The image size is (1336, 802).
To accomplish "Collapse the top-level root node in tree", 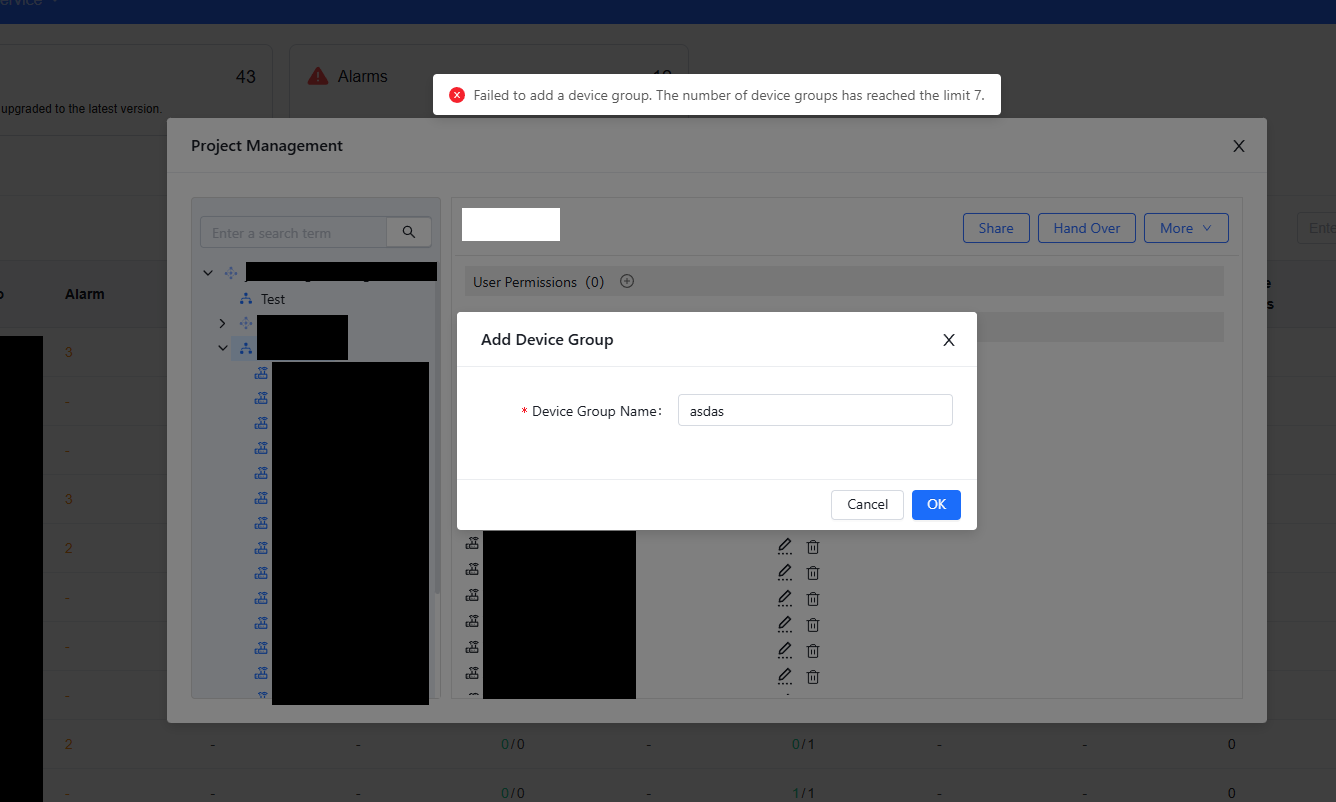I will pyautogui.click(x=208, y=272).
